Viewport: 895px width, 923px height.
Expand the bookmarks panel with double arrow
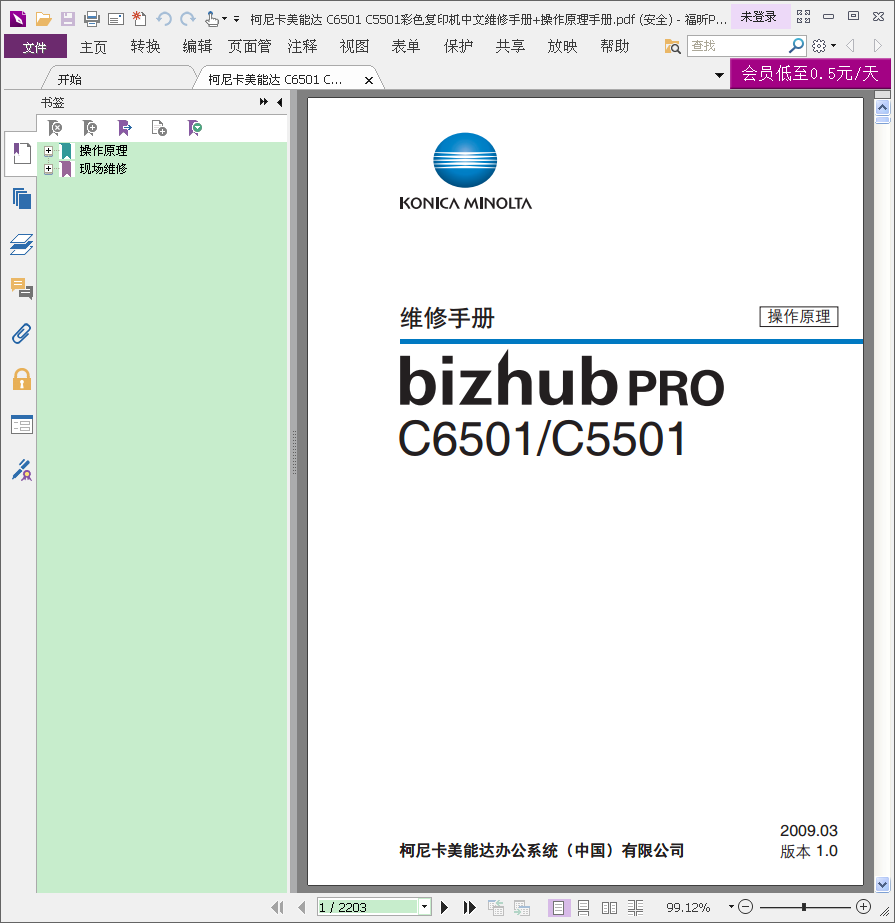(x=263, y=102)
